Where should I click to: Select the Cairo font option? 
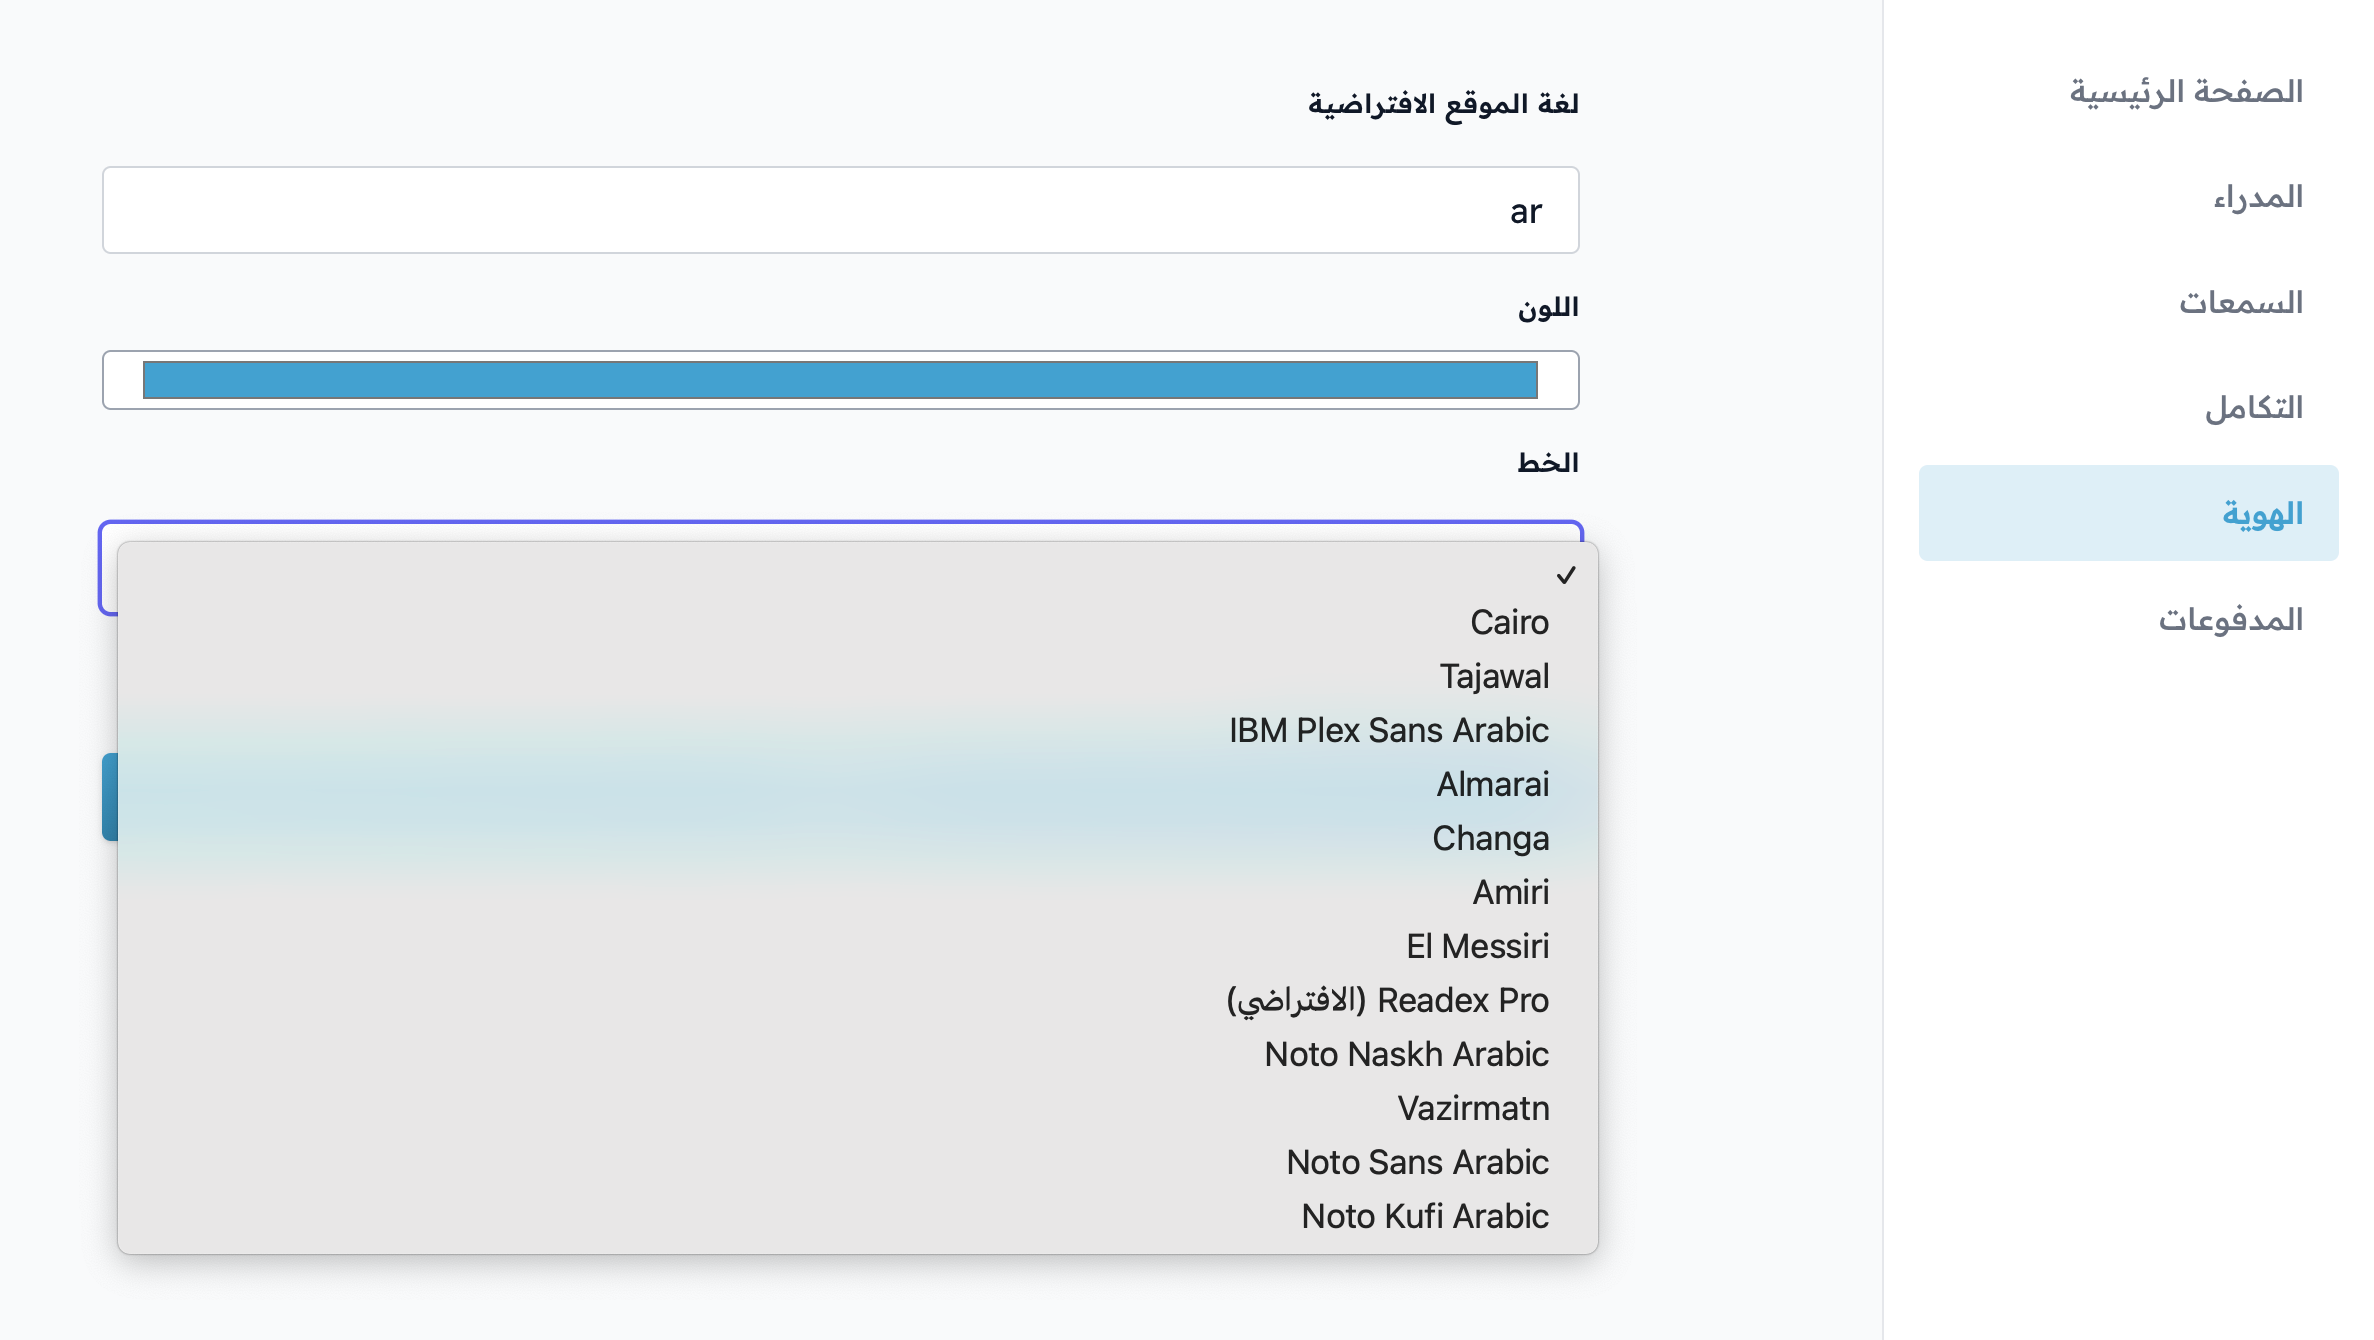pos(858,622)
